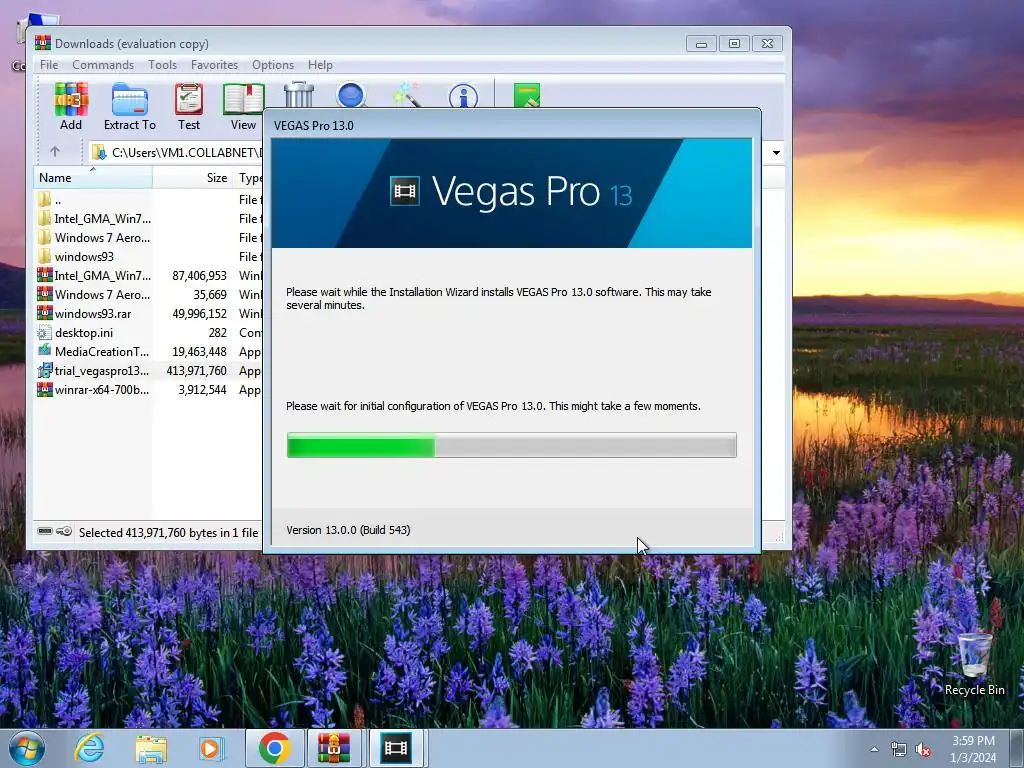Select the desktop.ini file
1024x768 pixels.
148,332
